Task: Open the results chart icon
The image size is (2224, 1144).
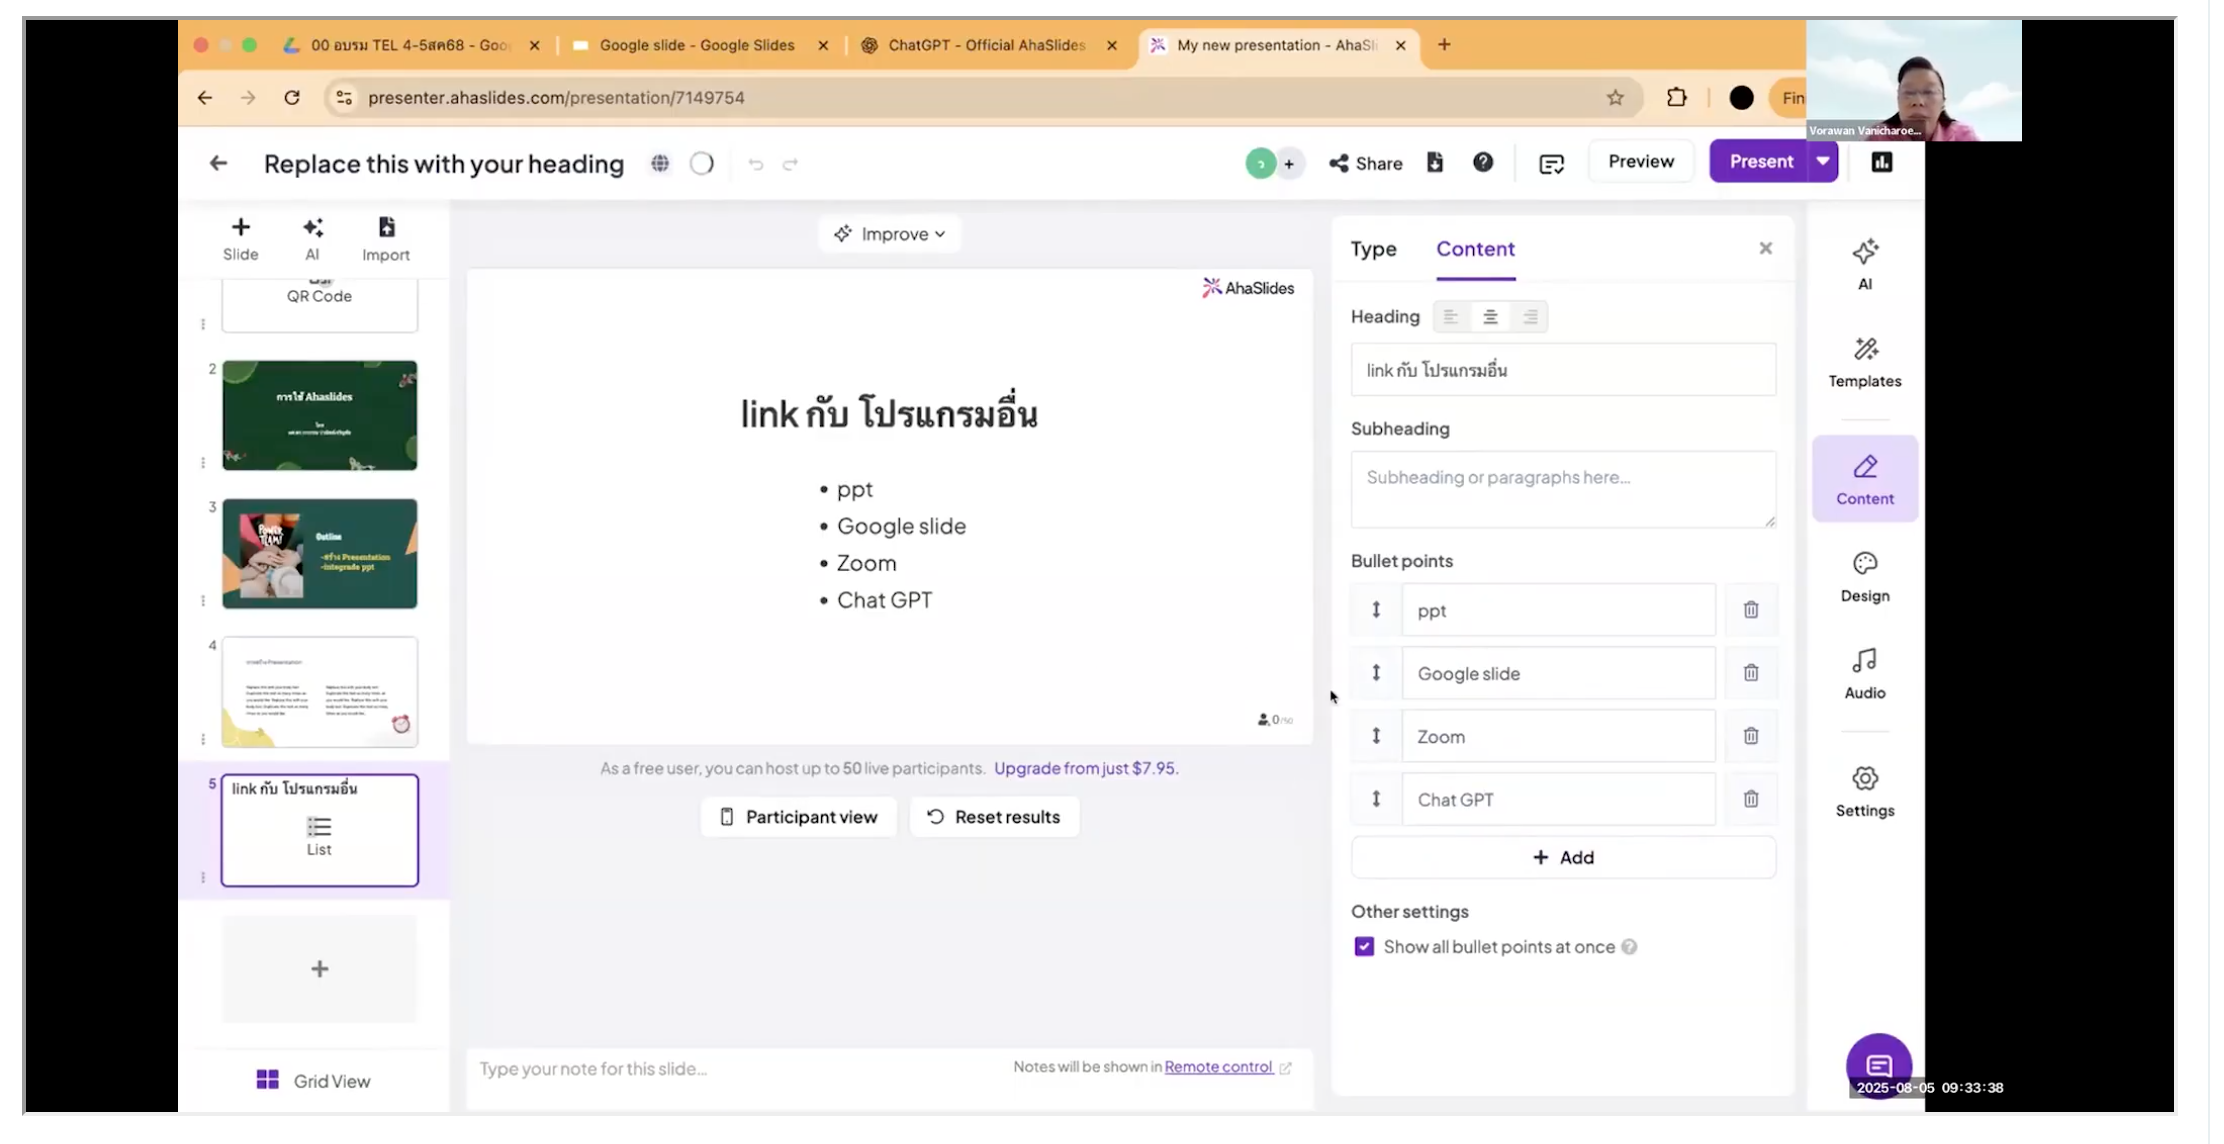Action: click(1881, 162)
